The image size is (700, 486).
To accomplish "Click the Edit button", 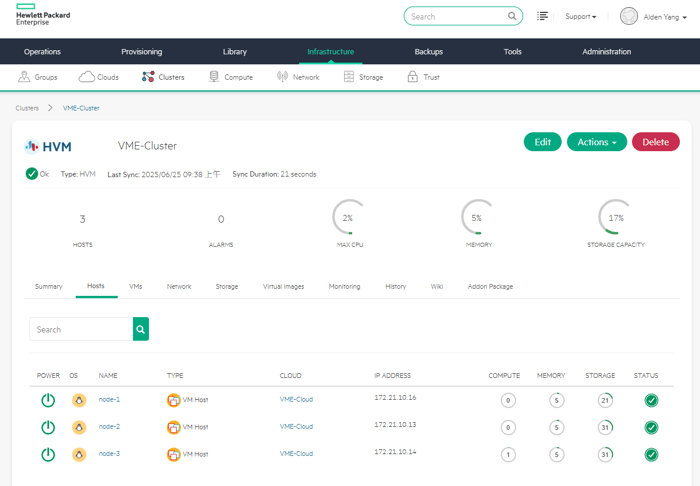I will (542, 142).
